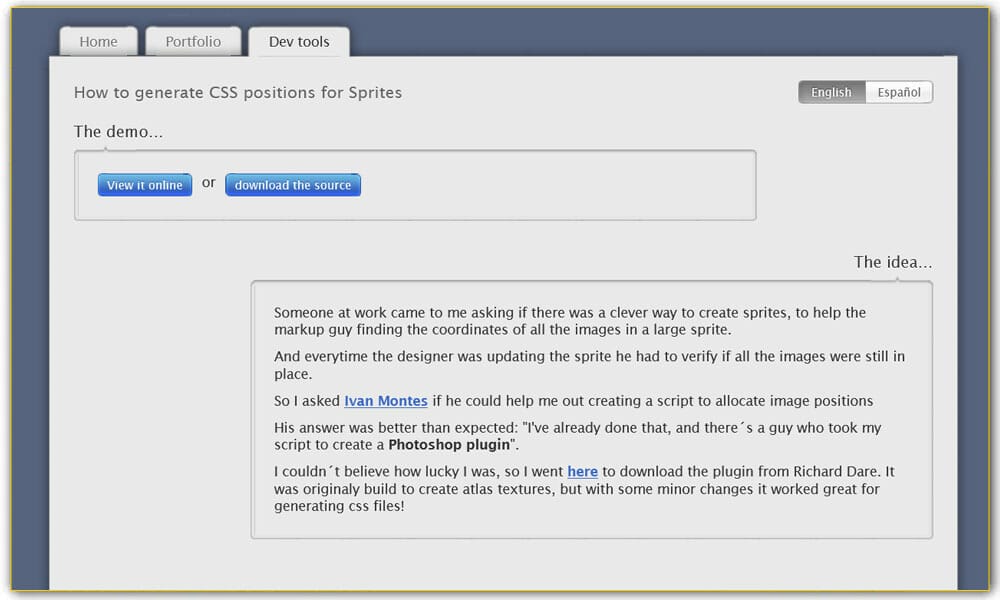Follow the Ivan Montes link

386,401
